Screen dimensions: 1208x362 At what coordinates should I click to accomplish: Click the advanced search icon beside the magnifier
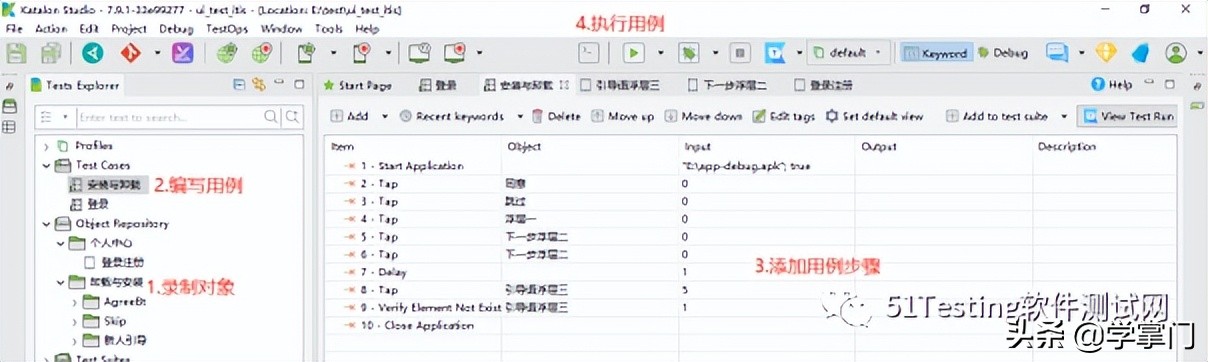click(x=293, y=118)
